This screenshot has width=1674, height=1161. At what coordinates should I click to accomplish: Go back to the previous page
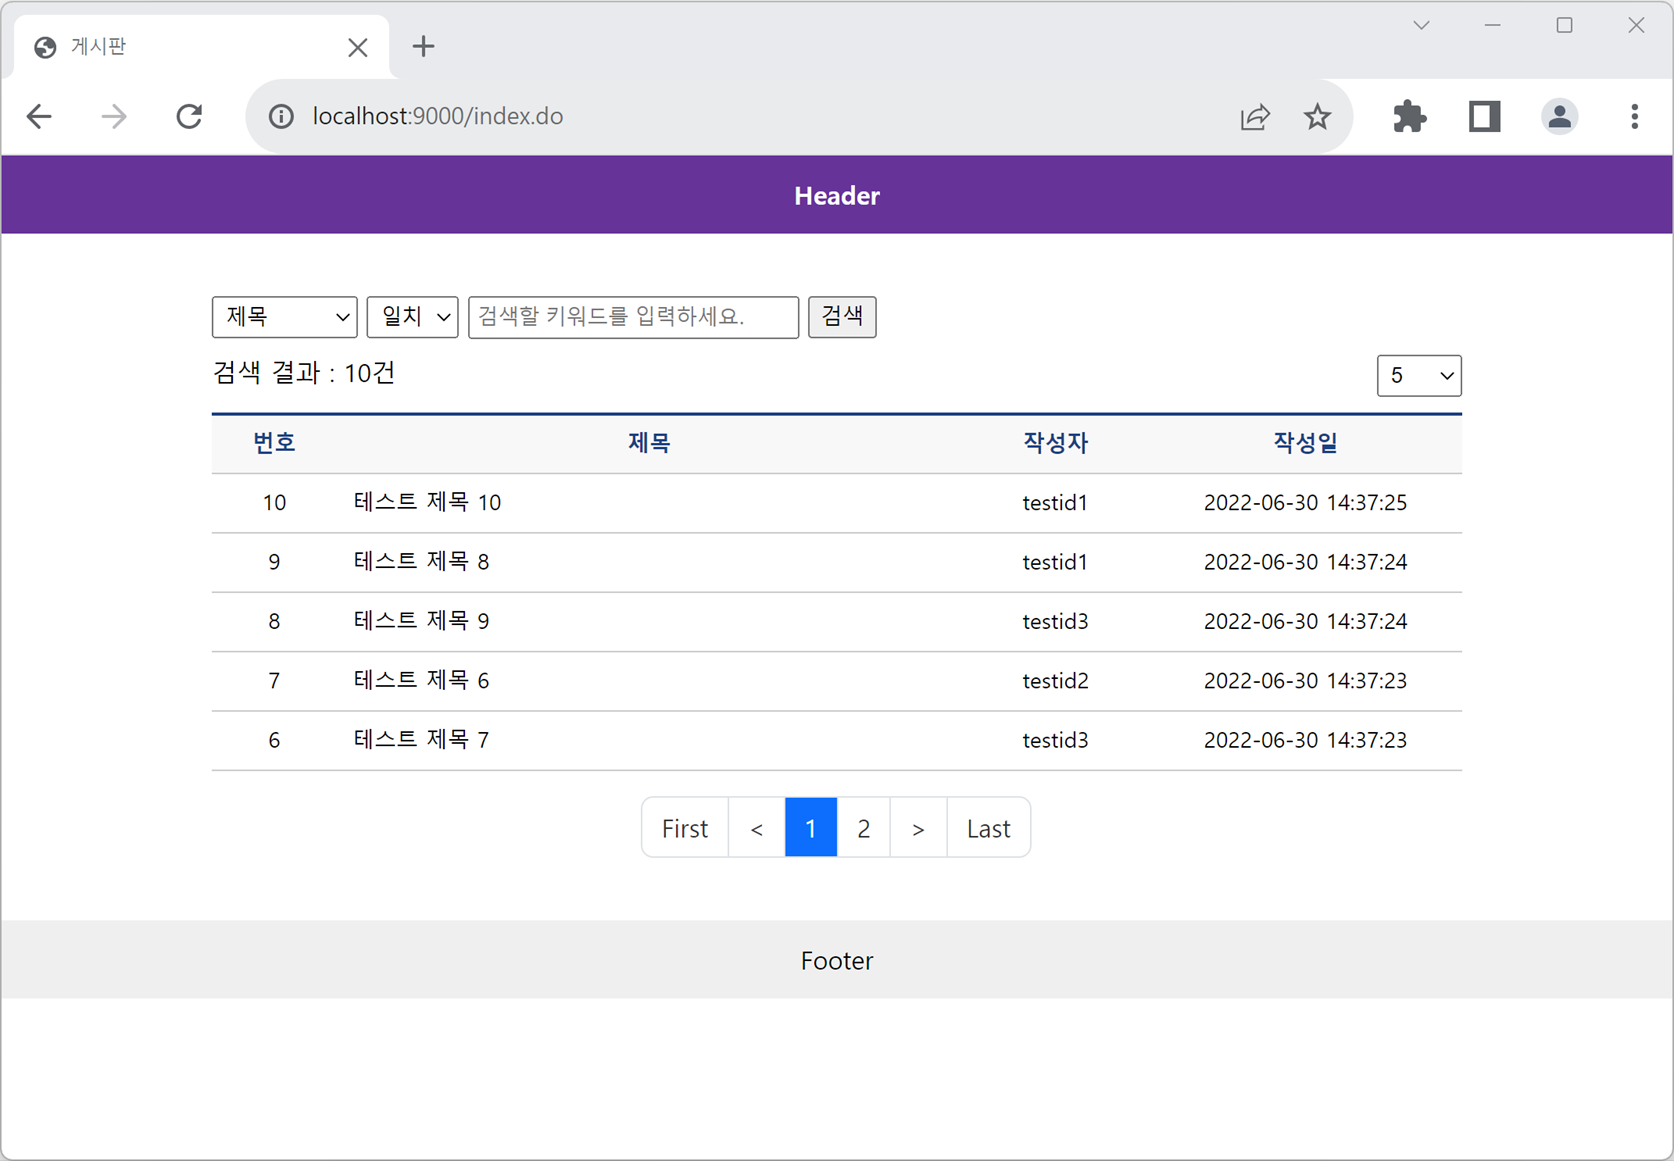coord(39,116)
